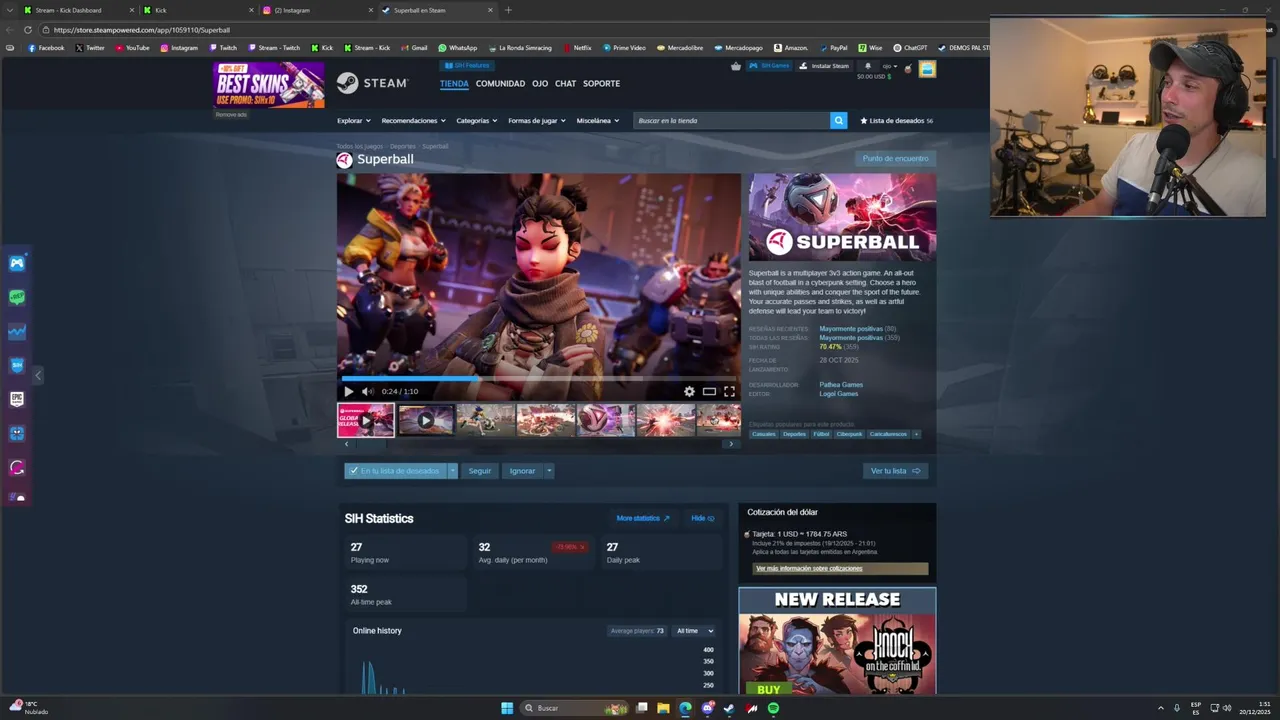The image size is (1280, 720).
Task: Open the notifications bell
Action: (868, 66)
